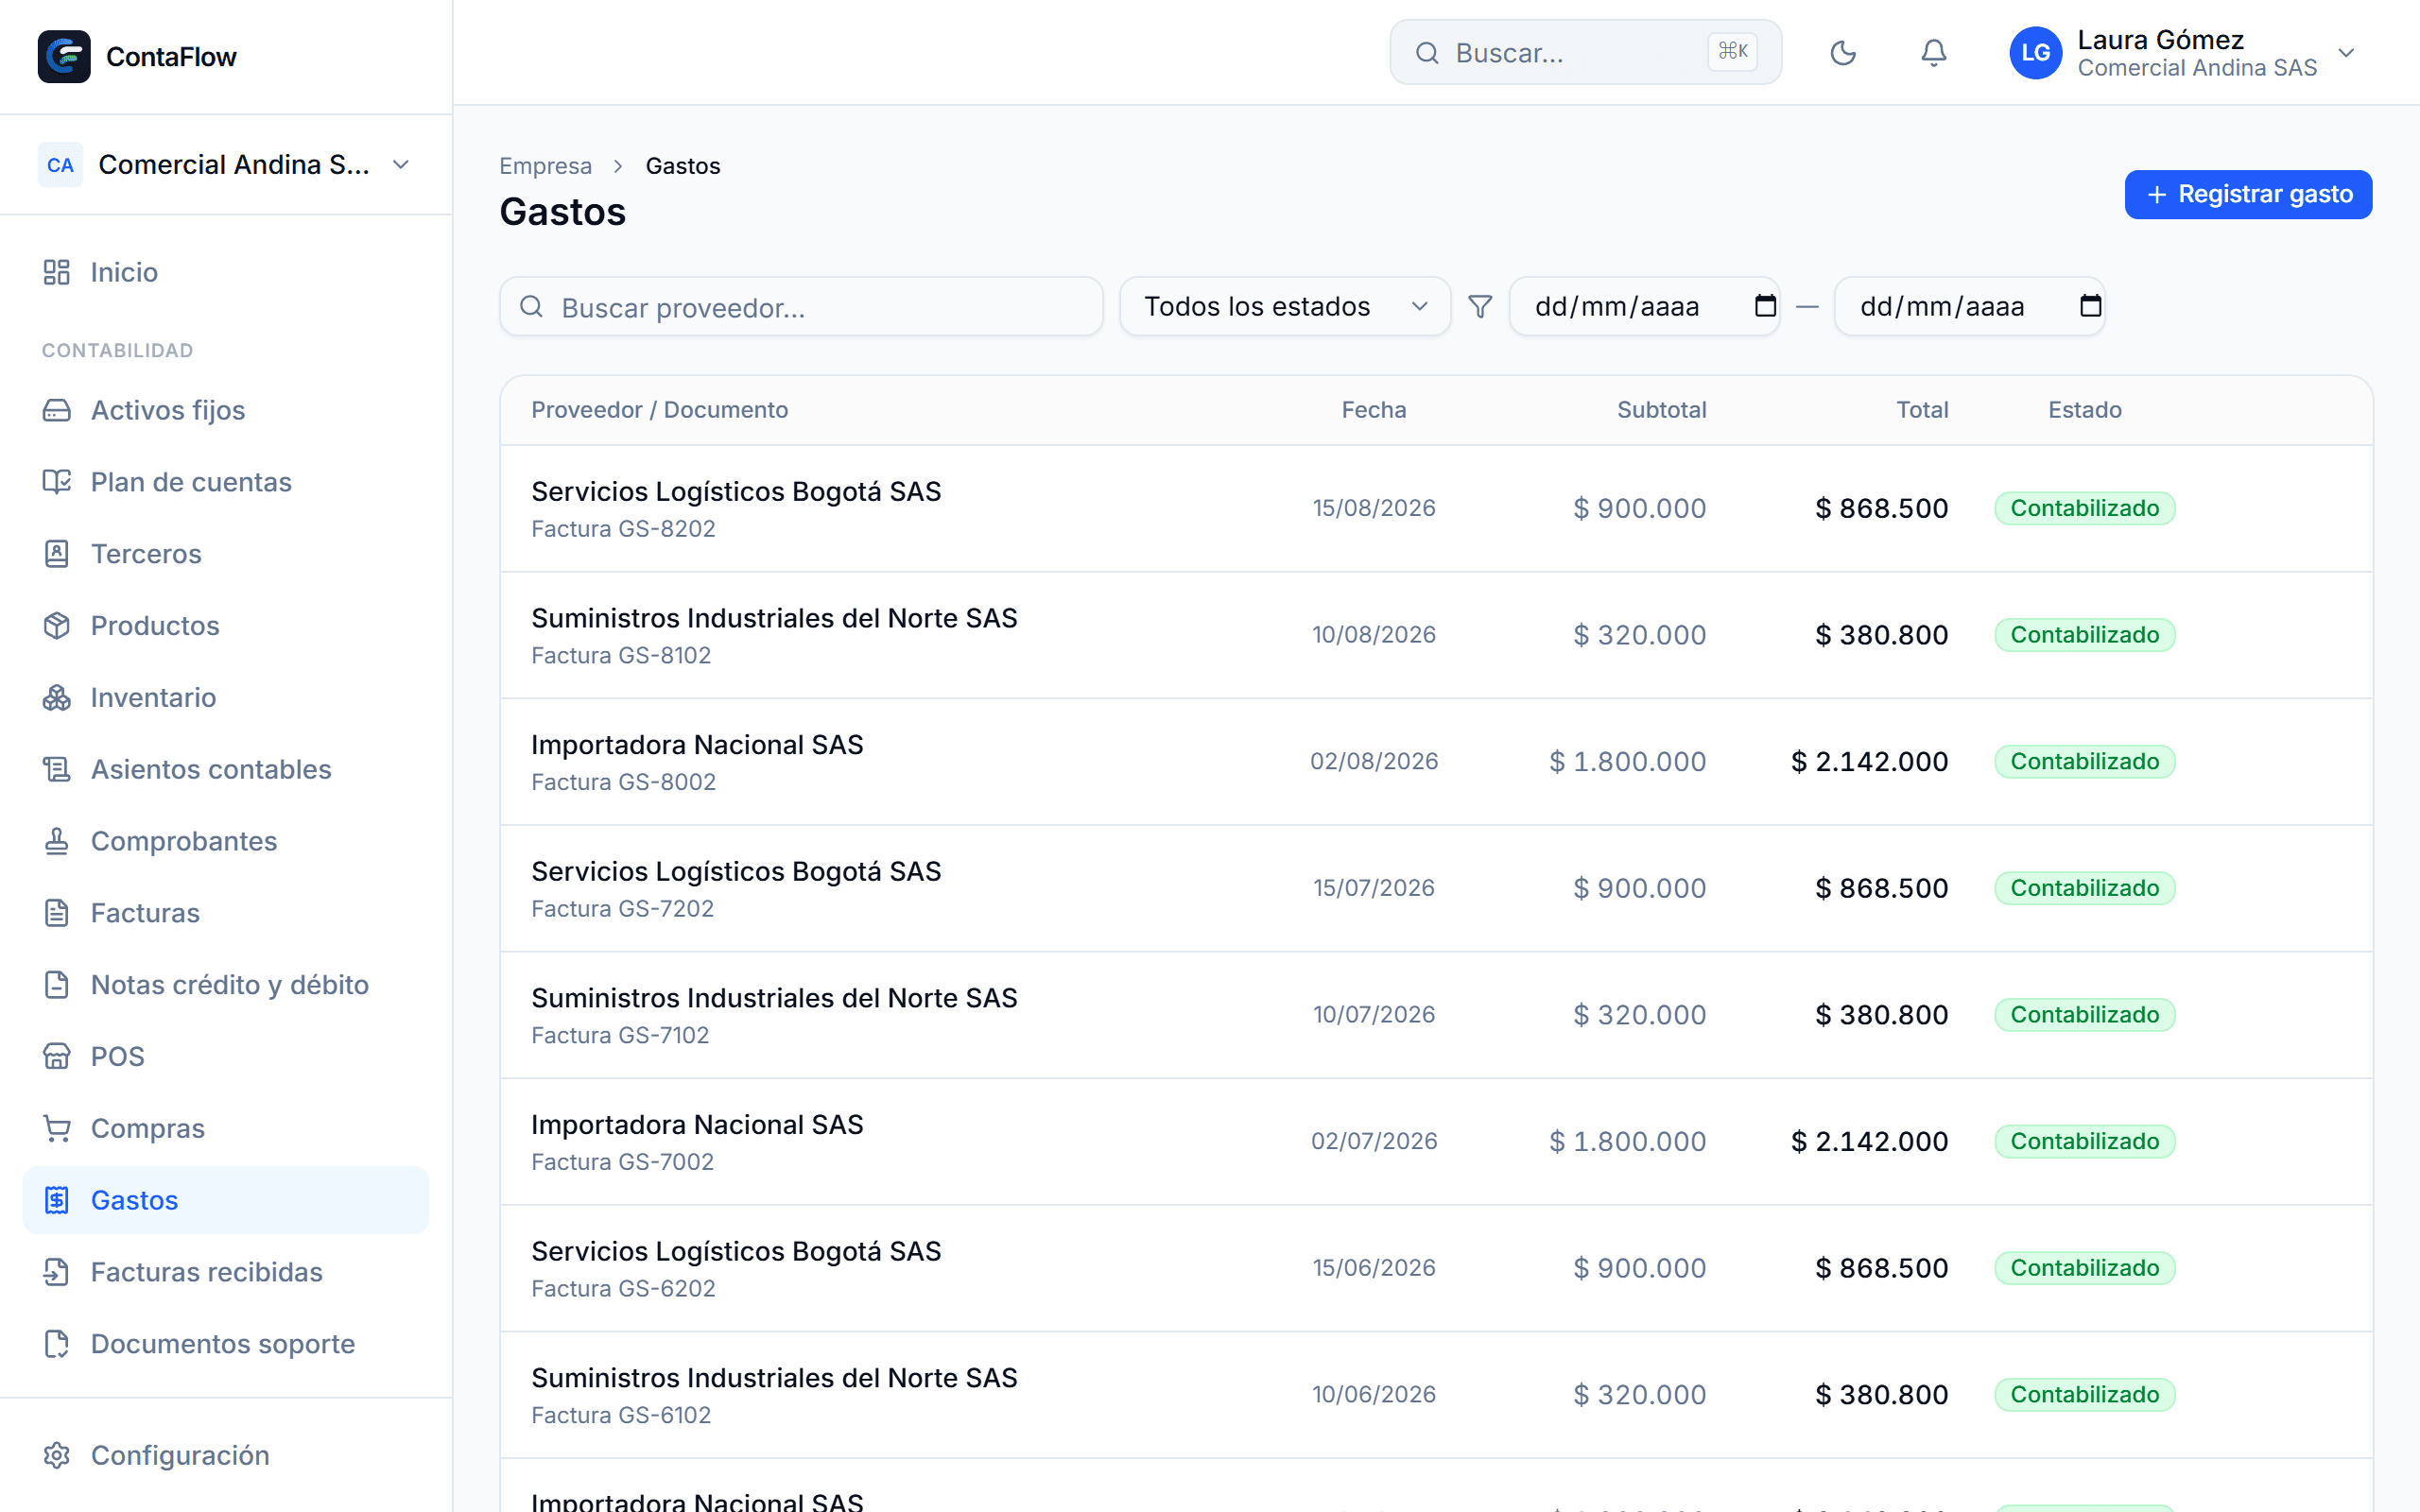Open the Todos los estados dropdown
The image size is (2420, 1512).
pos(1285,306)
